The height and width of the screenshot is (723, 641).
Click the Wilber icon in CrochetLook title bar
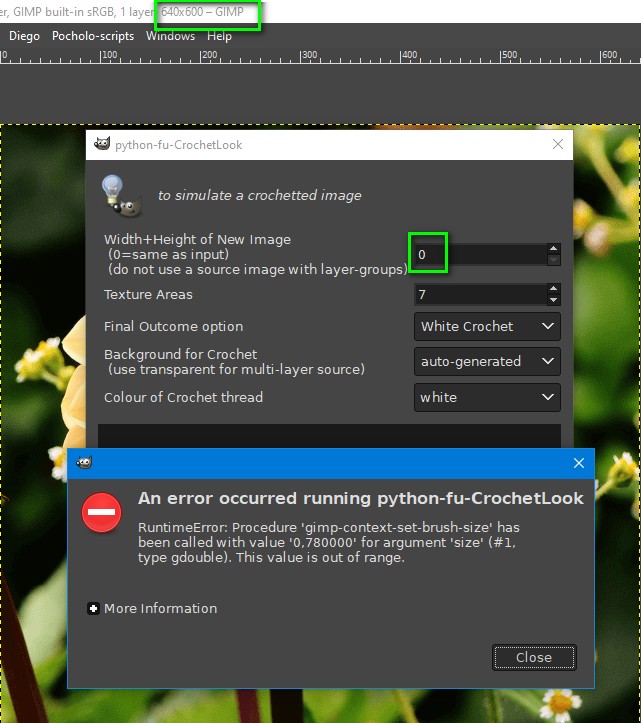[102, 144]
